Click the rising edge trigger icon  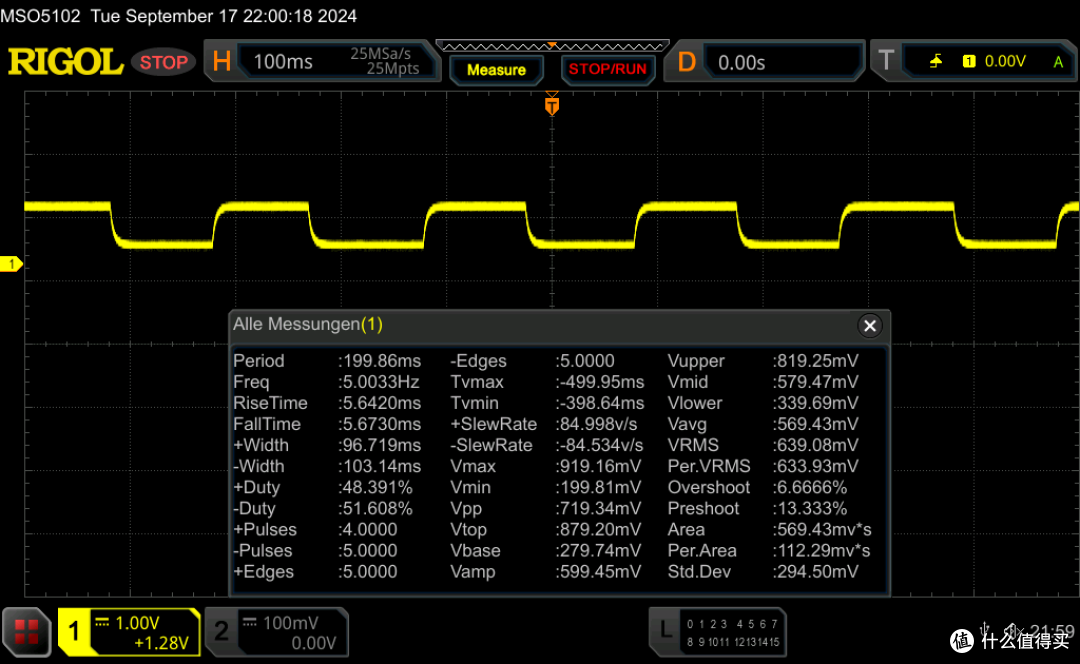pos(935,61)
